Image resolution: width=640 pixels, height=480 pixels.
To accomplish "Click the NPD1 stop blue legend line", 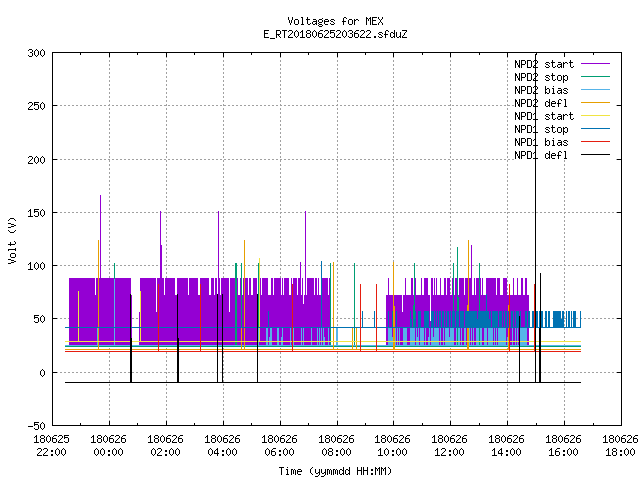I will coord(595,129).
